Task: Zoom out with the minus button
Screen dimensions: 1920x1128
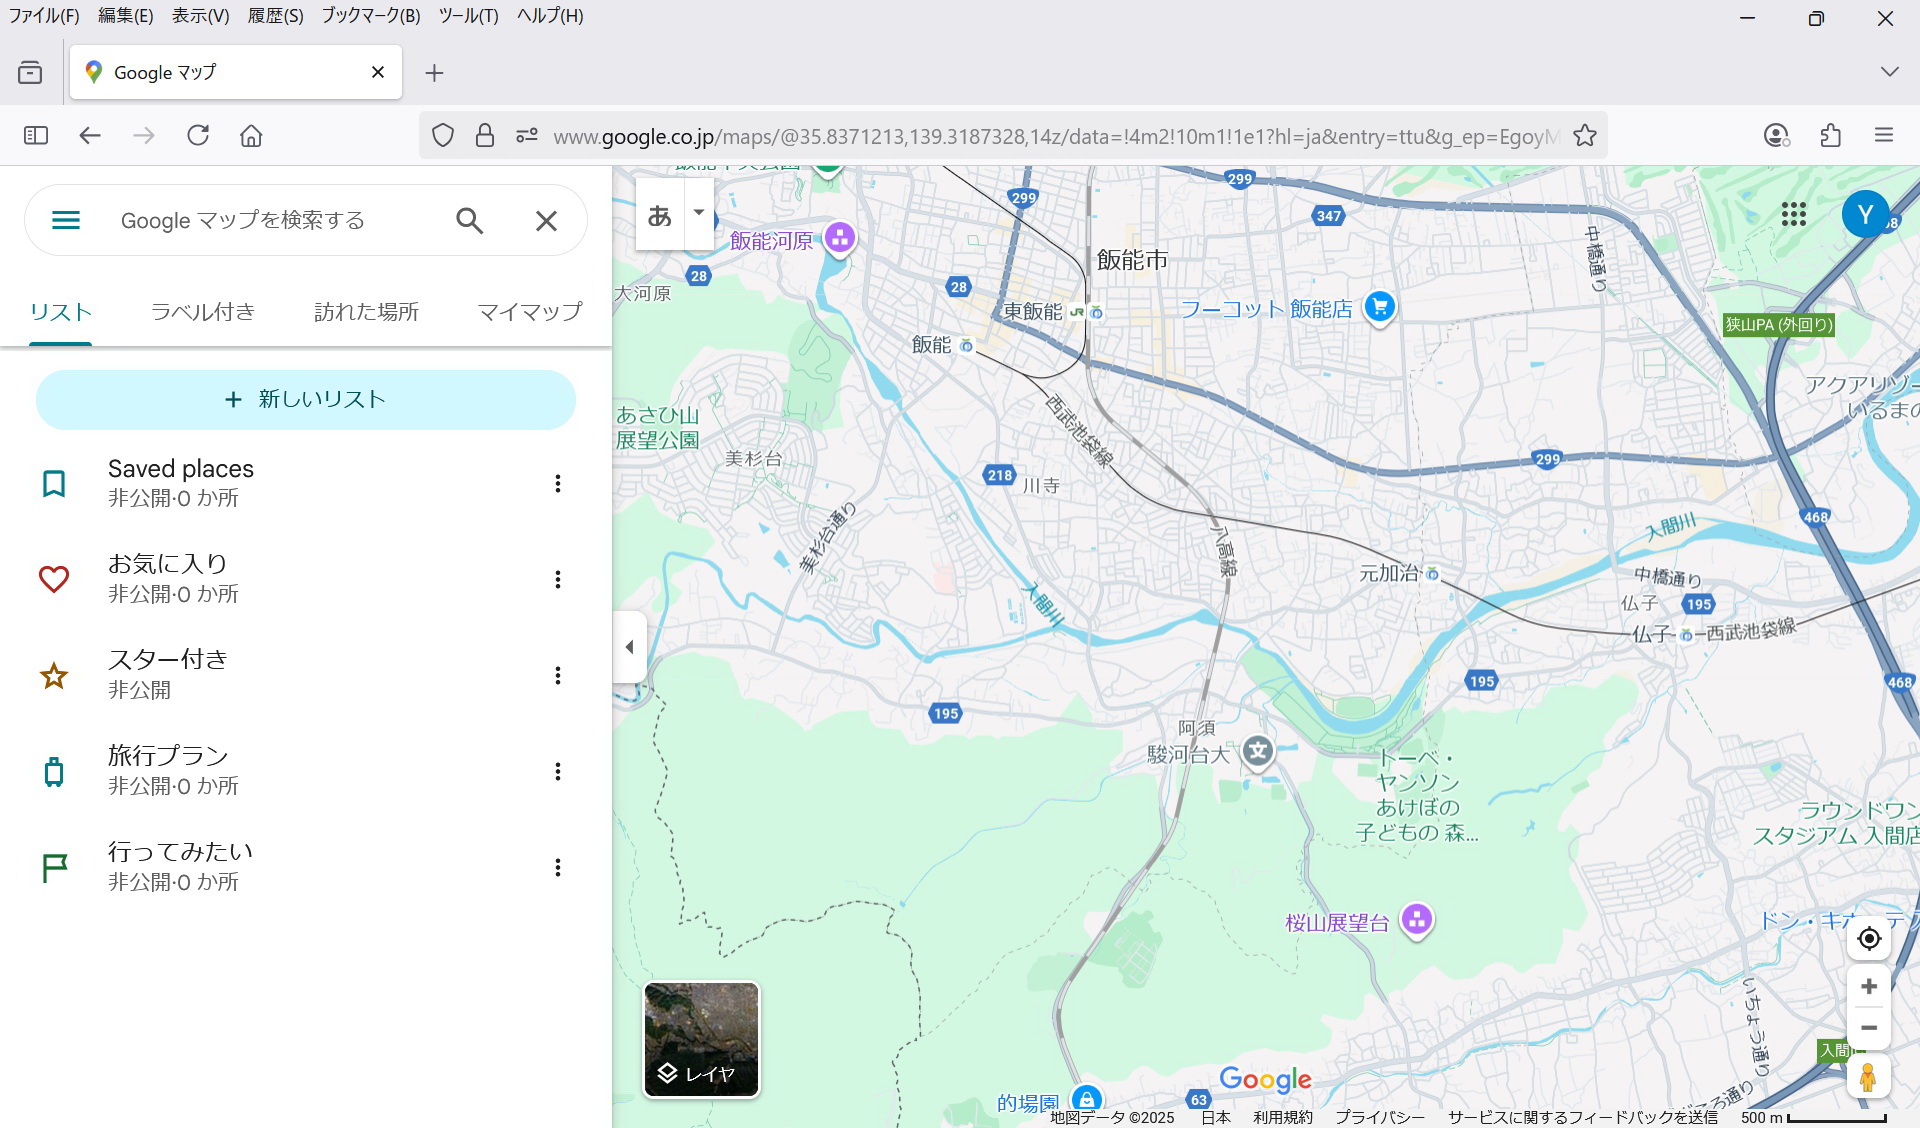Action: click(1868, 1028)
